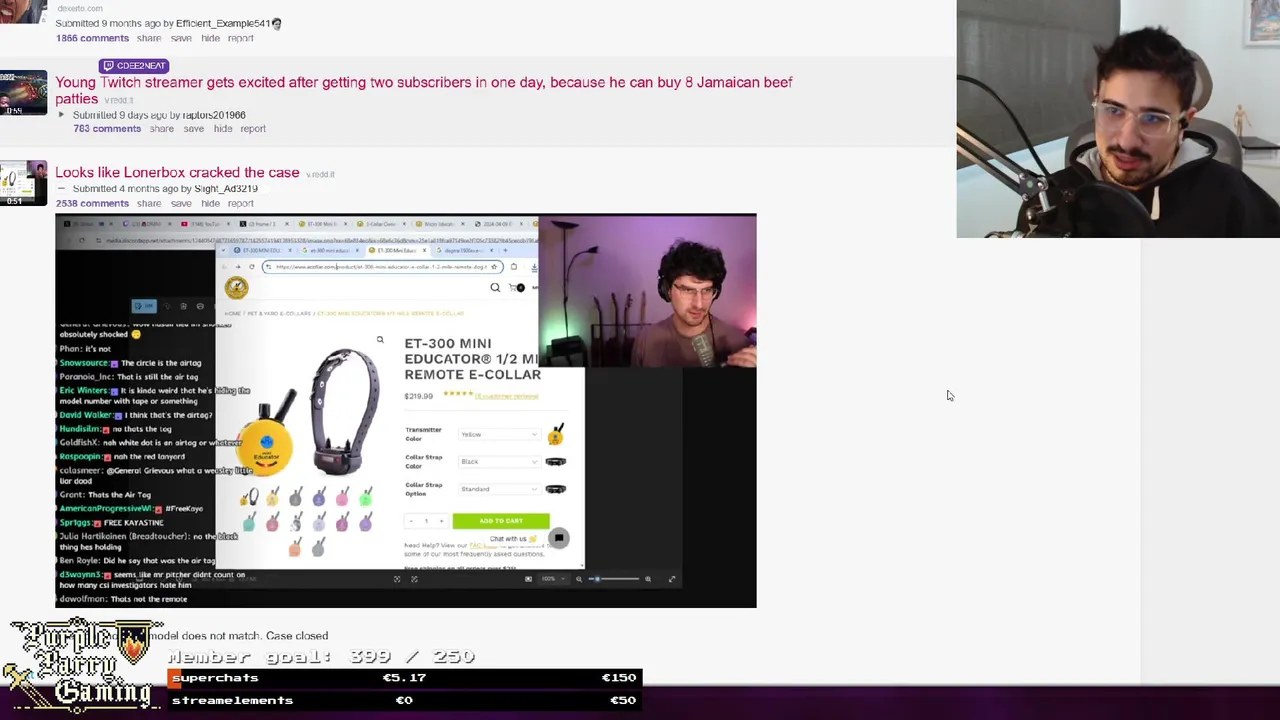Open 'Looks like Lonerbox cracked the case' post
The width and height of the screenshot is (1280, 720).
(x=177, y=172)
